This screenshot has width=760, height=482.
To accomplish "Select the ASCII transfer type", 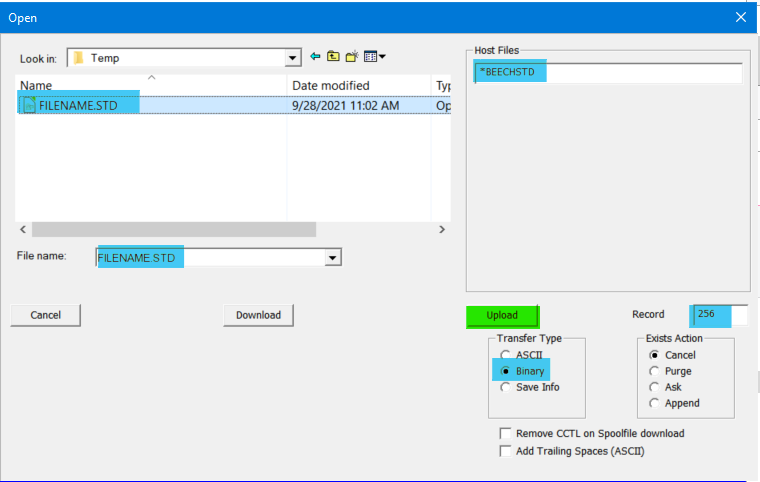I will pos(506,355).
